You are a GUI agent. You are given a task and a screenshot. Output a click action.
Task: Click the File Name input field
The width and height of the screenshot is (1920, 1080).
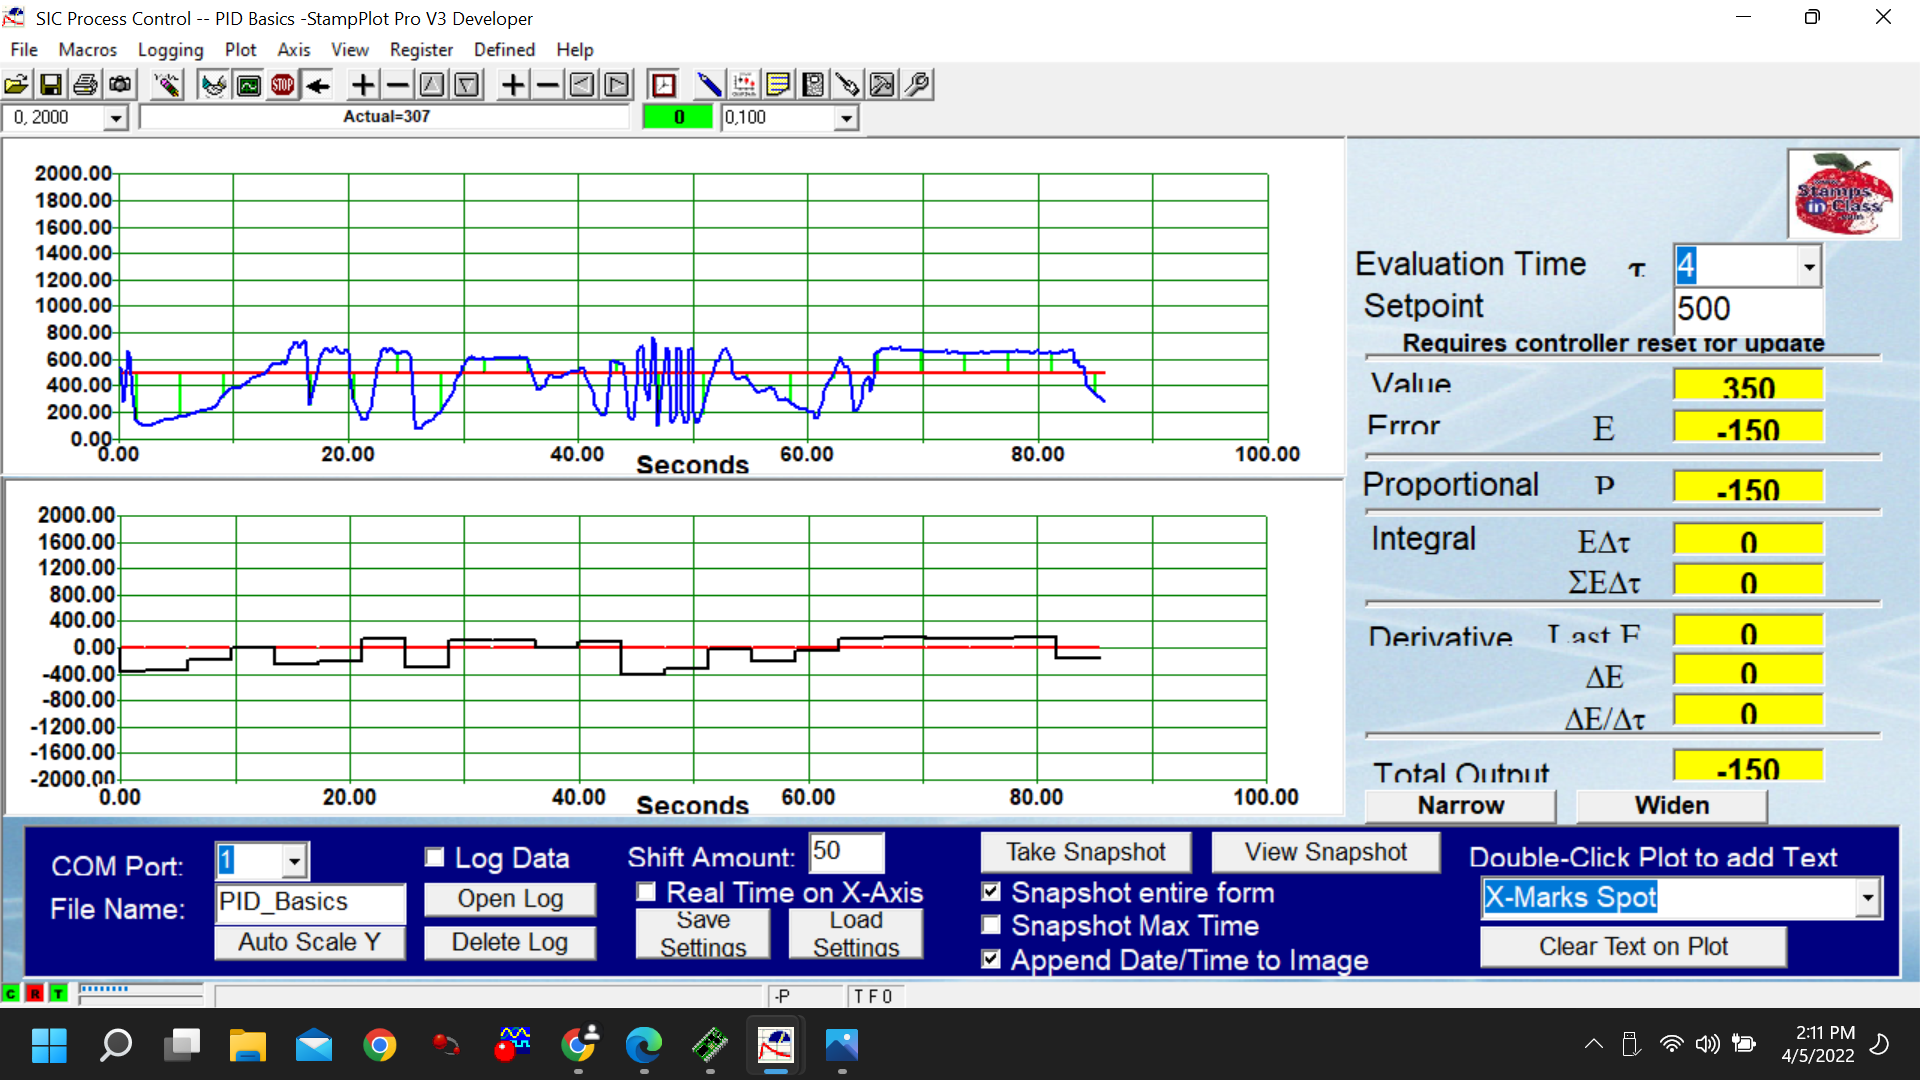tap(310, 902)
